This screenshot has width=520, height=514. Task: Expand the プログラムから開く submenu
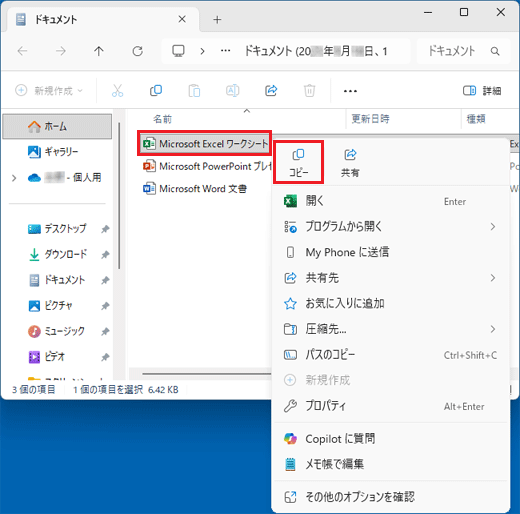pos(493,227)
